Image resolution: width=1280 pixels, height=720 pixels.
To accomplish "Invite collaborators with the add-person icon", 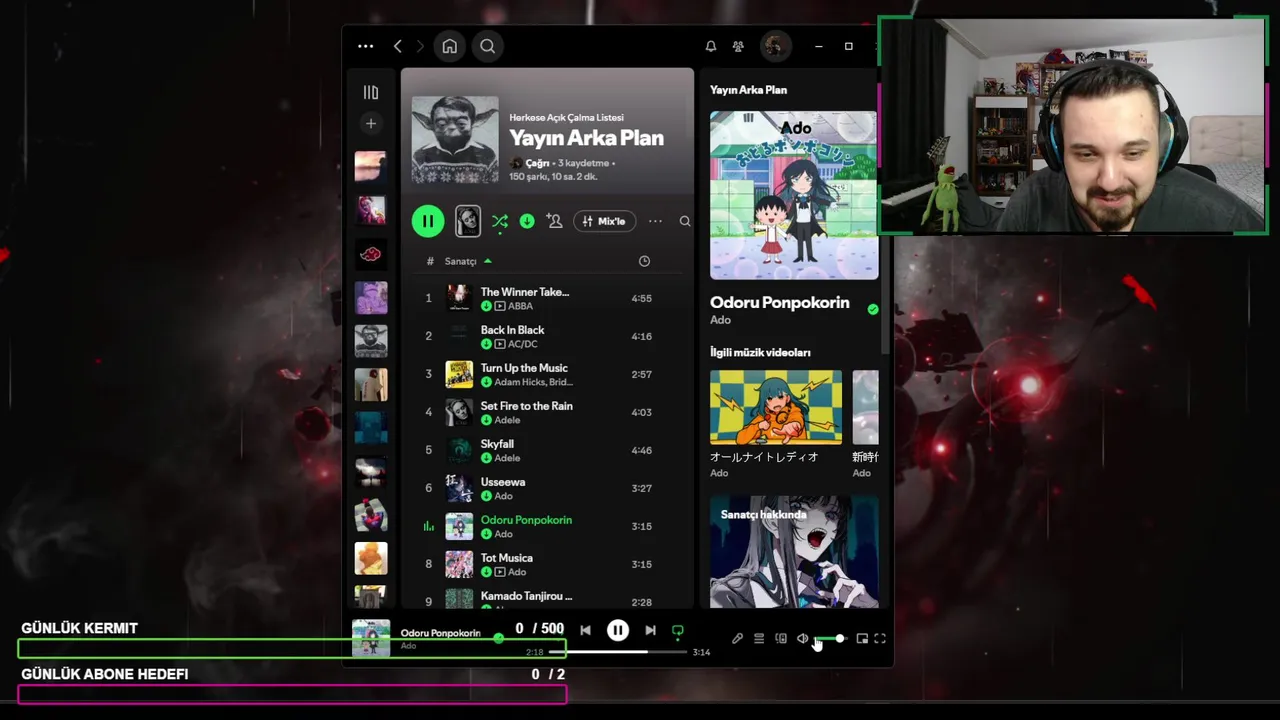I will click(554, 221).
